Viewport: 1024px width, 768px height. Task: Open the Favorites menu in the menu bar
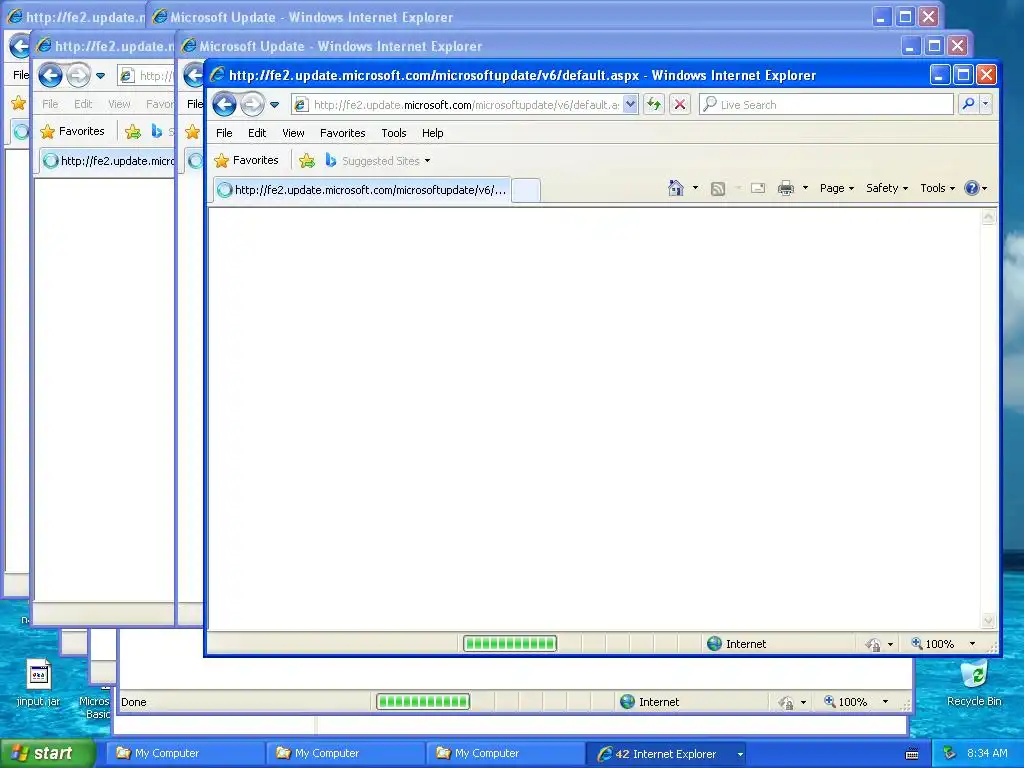point(342,133)
